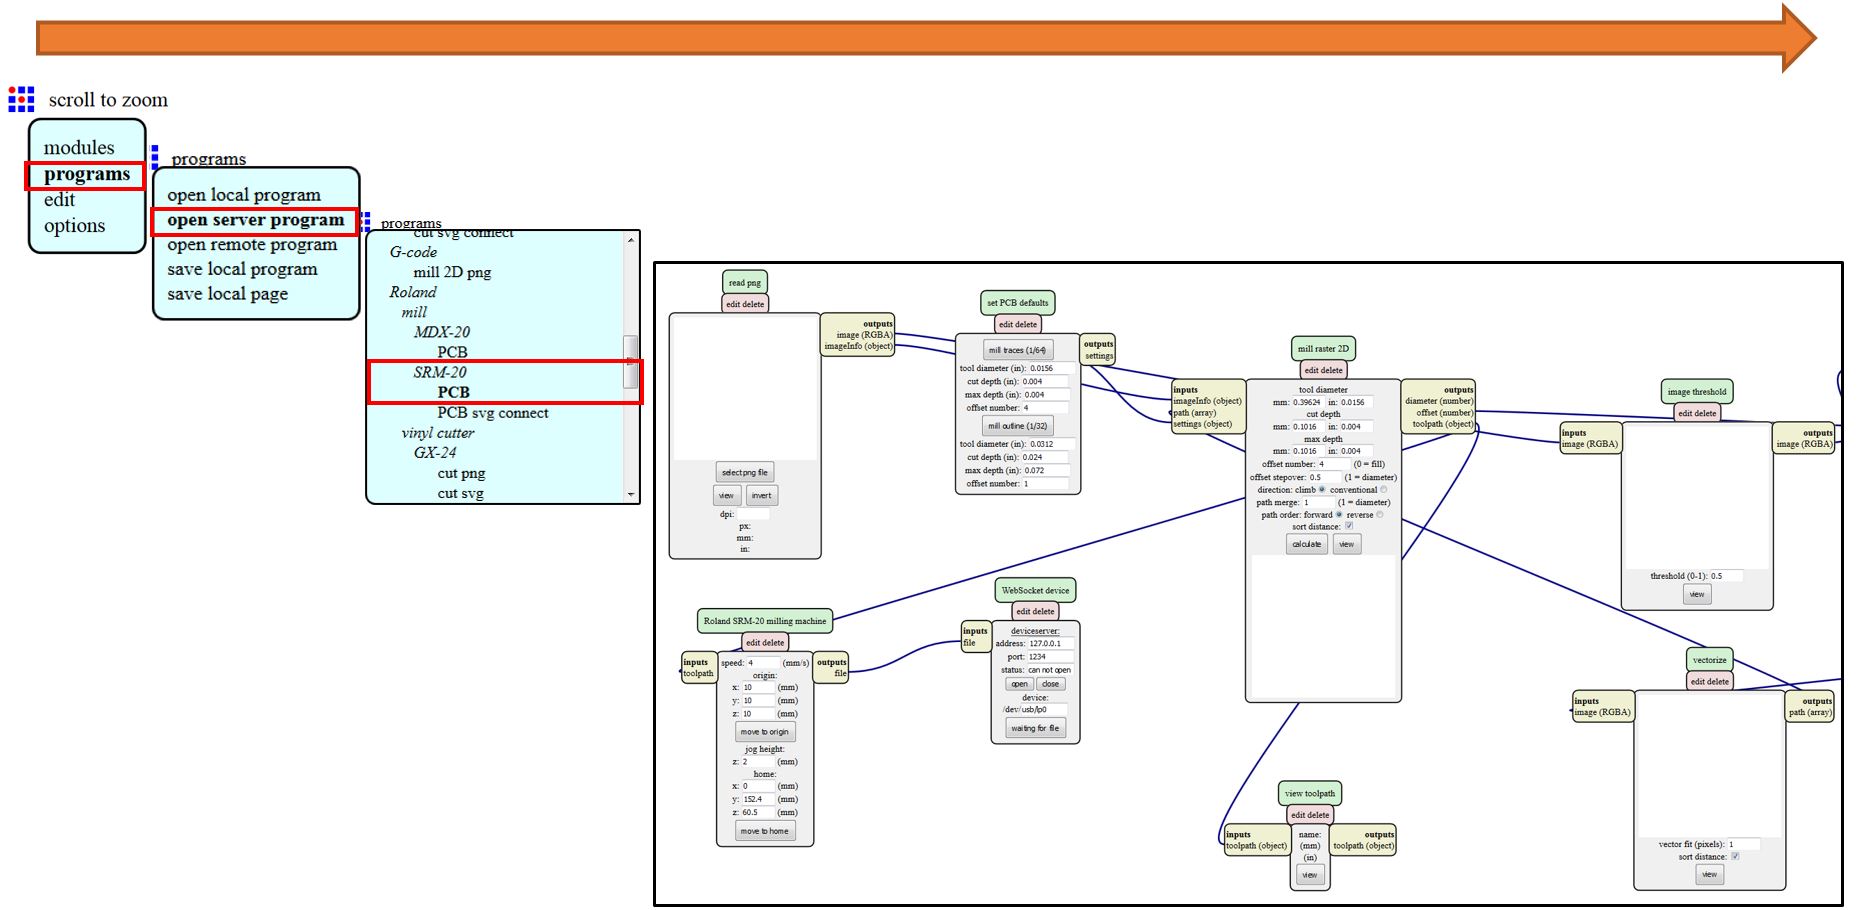This screenshot has height=910, width=1870.
Task: Click calculate button in mill raster 2D
Action: pyautogui.click(x=1307, y=544)
